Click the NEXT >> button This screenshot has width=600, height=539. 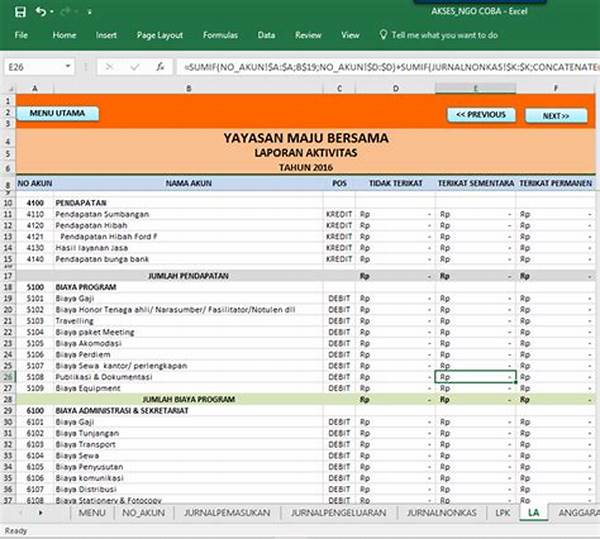tap(556, 116)
